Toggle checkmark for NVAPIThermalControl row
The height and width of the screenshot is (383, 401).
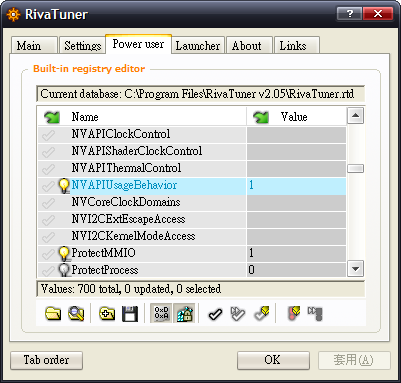[x=49, y=169]
